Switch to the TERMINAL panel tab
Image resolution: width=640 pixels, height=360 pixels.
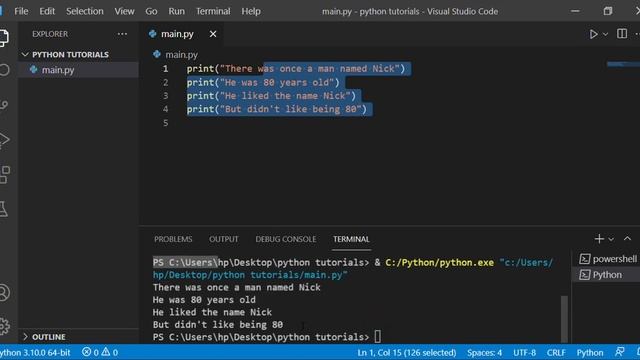pyautogui.click(x=351, y=239)
